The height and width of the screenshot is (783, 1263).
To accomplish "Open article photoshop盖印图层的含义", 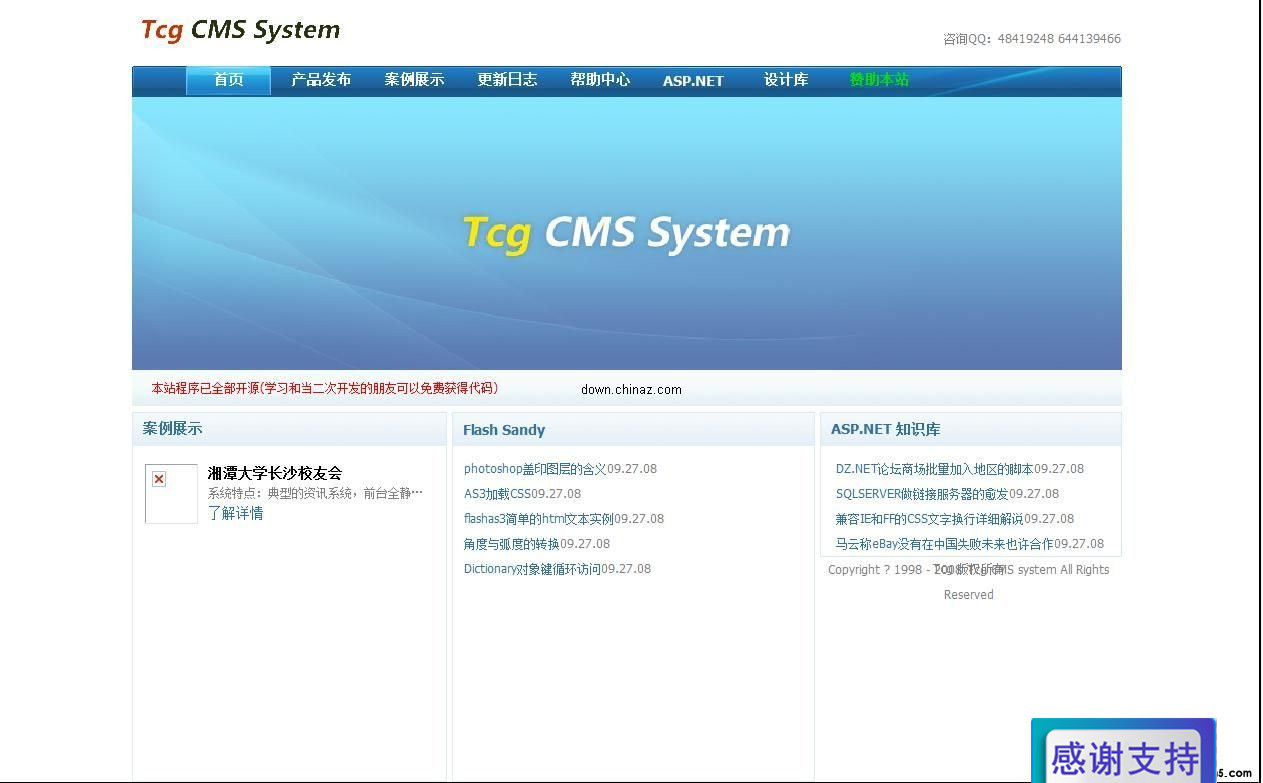I will click(535, 469).
